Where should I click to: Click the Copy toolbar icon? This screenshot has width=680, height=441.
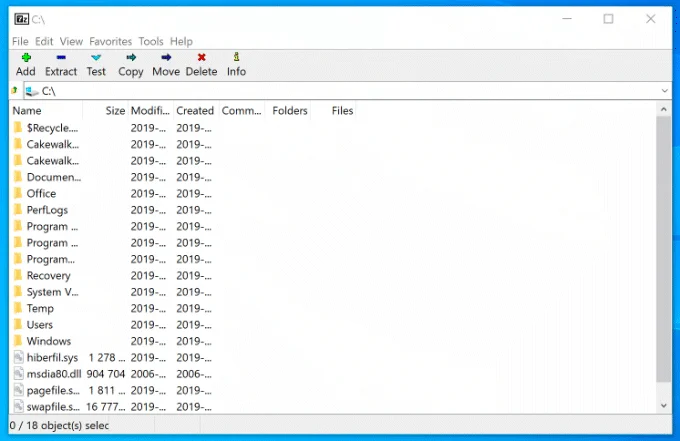(x=131, y=57)
